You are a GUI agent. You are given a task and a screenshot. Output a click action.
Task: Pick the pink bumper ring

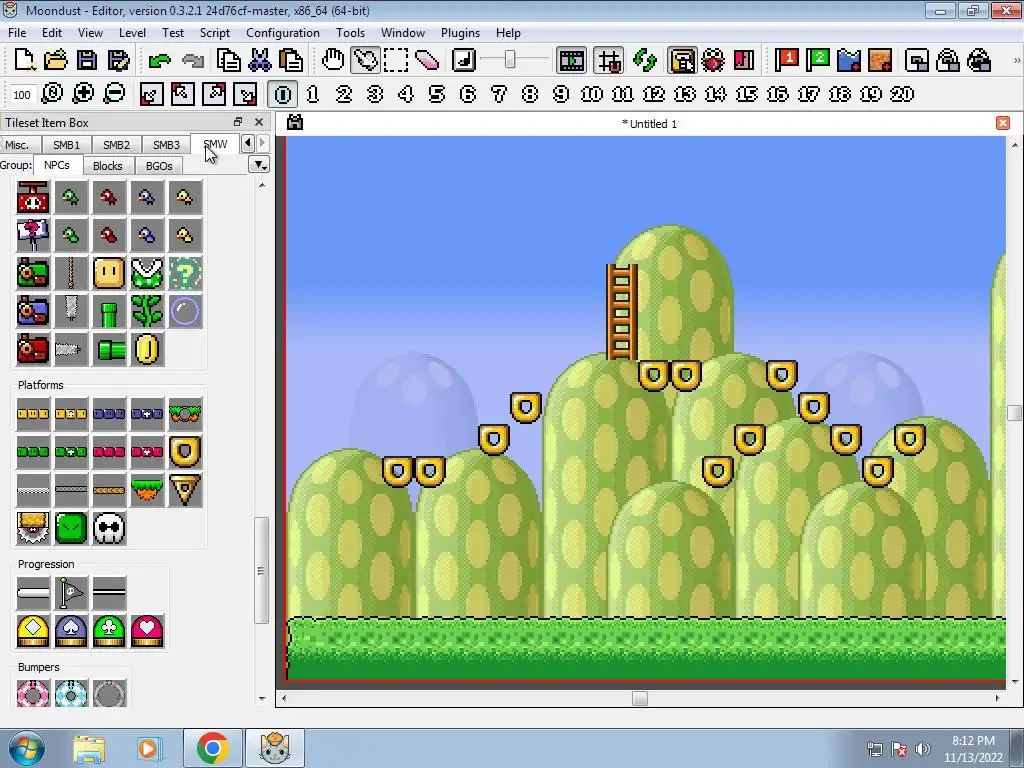(x=33, y=694)
